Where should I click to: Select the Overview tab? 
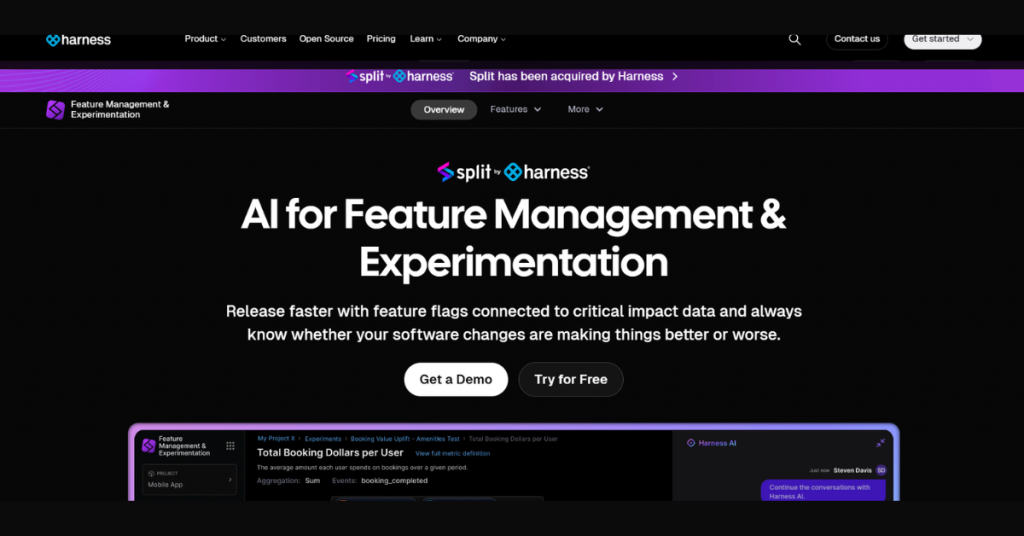click(443, 110)
